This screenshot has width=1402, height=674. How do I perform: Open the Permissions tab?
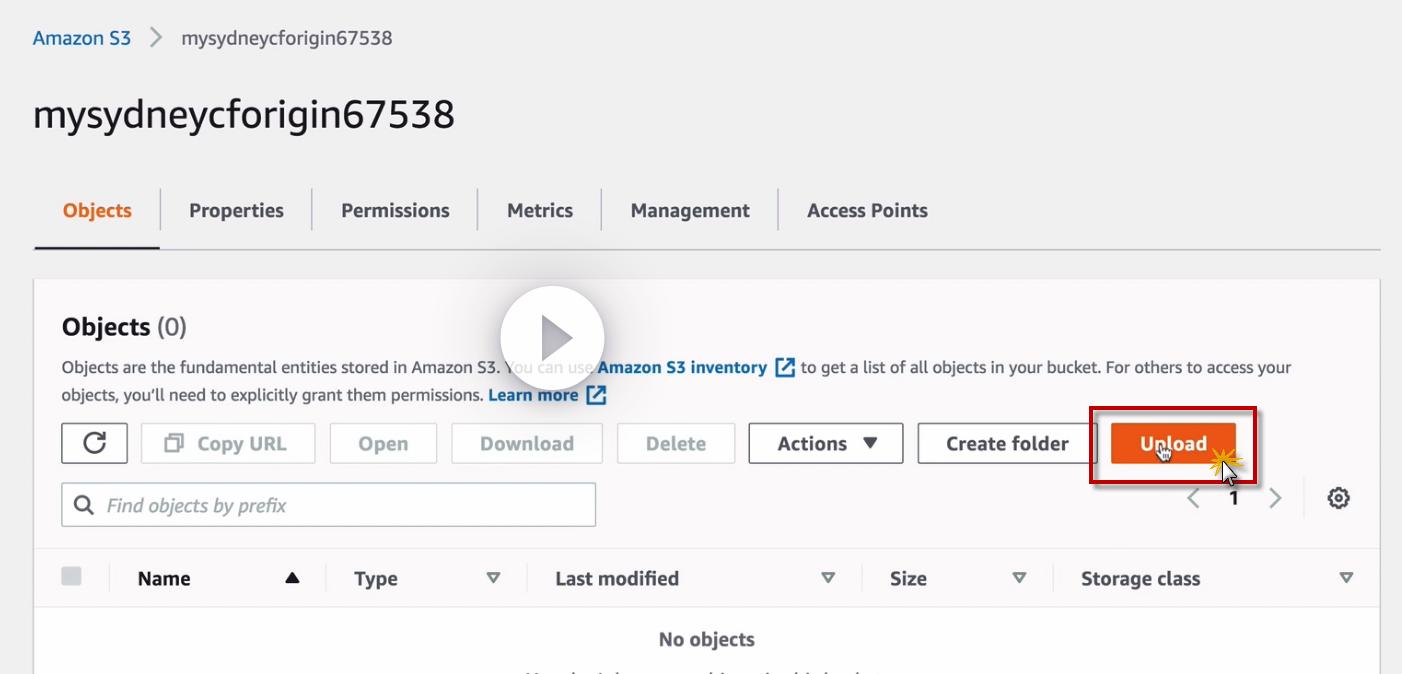point(395,211)
